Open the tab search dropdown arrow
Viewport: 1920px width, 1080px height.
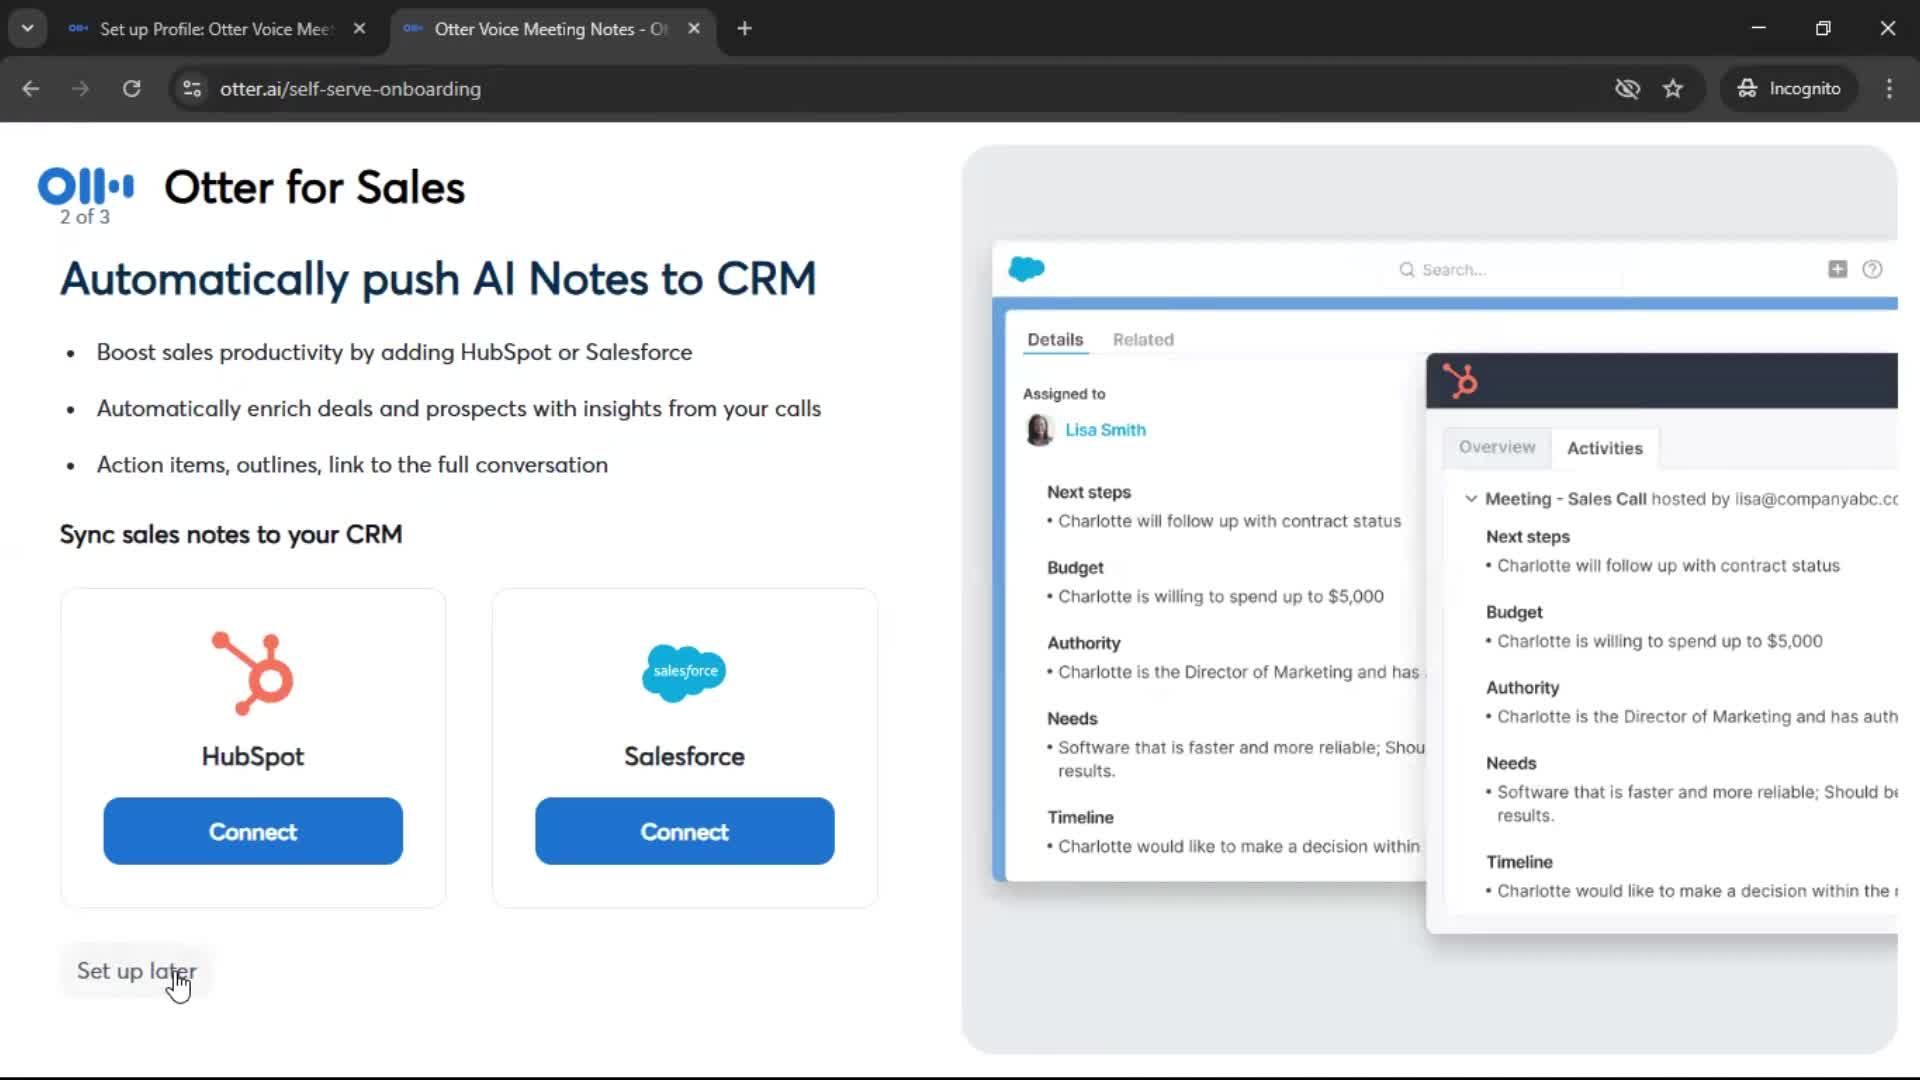pyautogui.click(x=28, y=28)
